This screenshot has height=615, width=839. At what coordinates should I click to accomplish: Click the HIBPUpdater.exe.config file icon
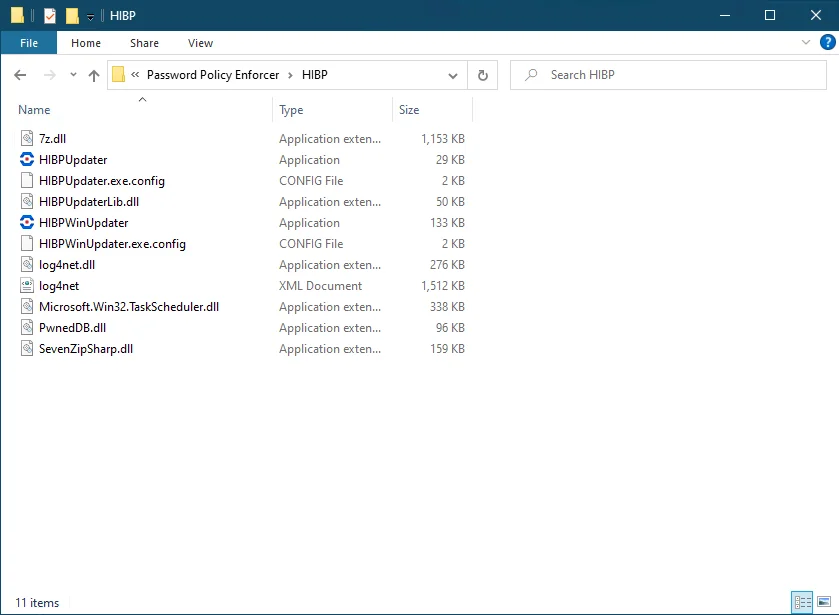(x=27, y=180)
